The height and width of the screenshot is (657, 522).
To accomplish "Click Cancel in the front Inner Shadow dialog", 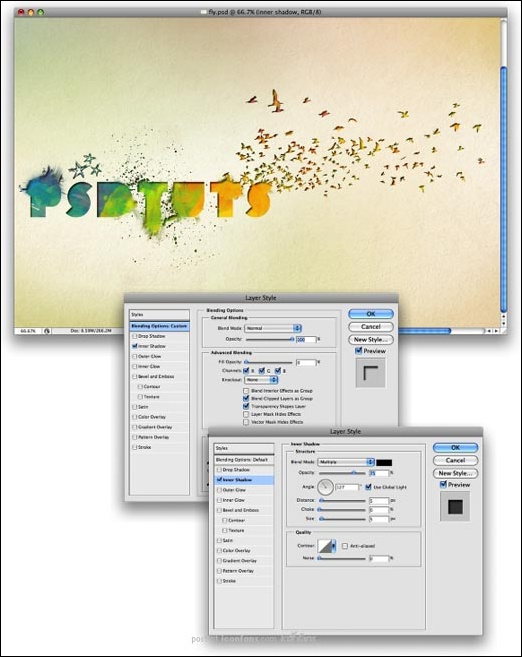I will point(455,460).
